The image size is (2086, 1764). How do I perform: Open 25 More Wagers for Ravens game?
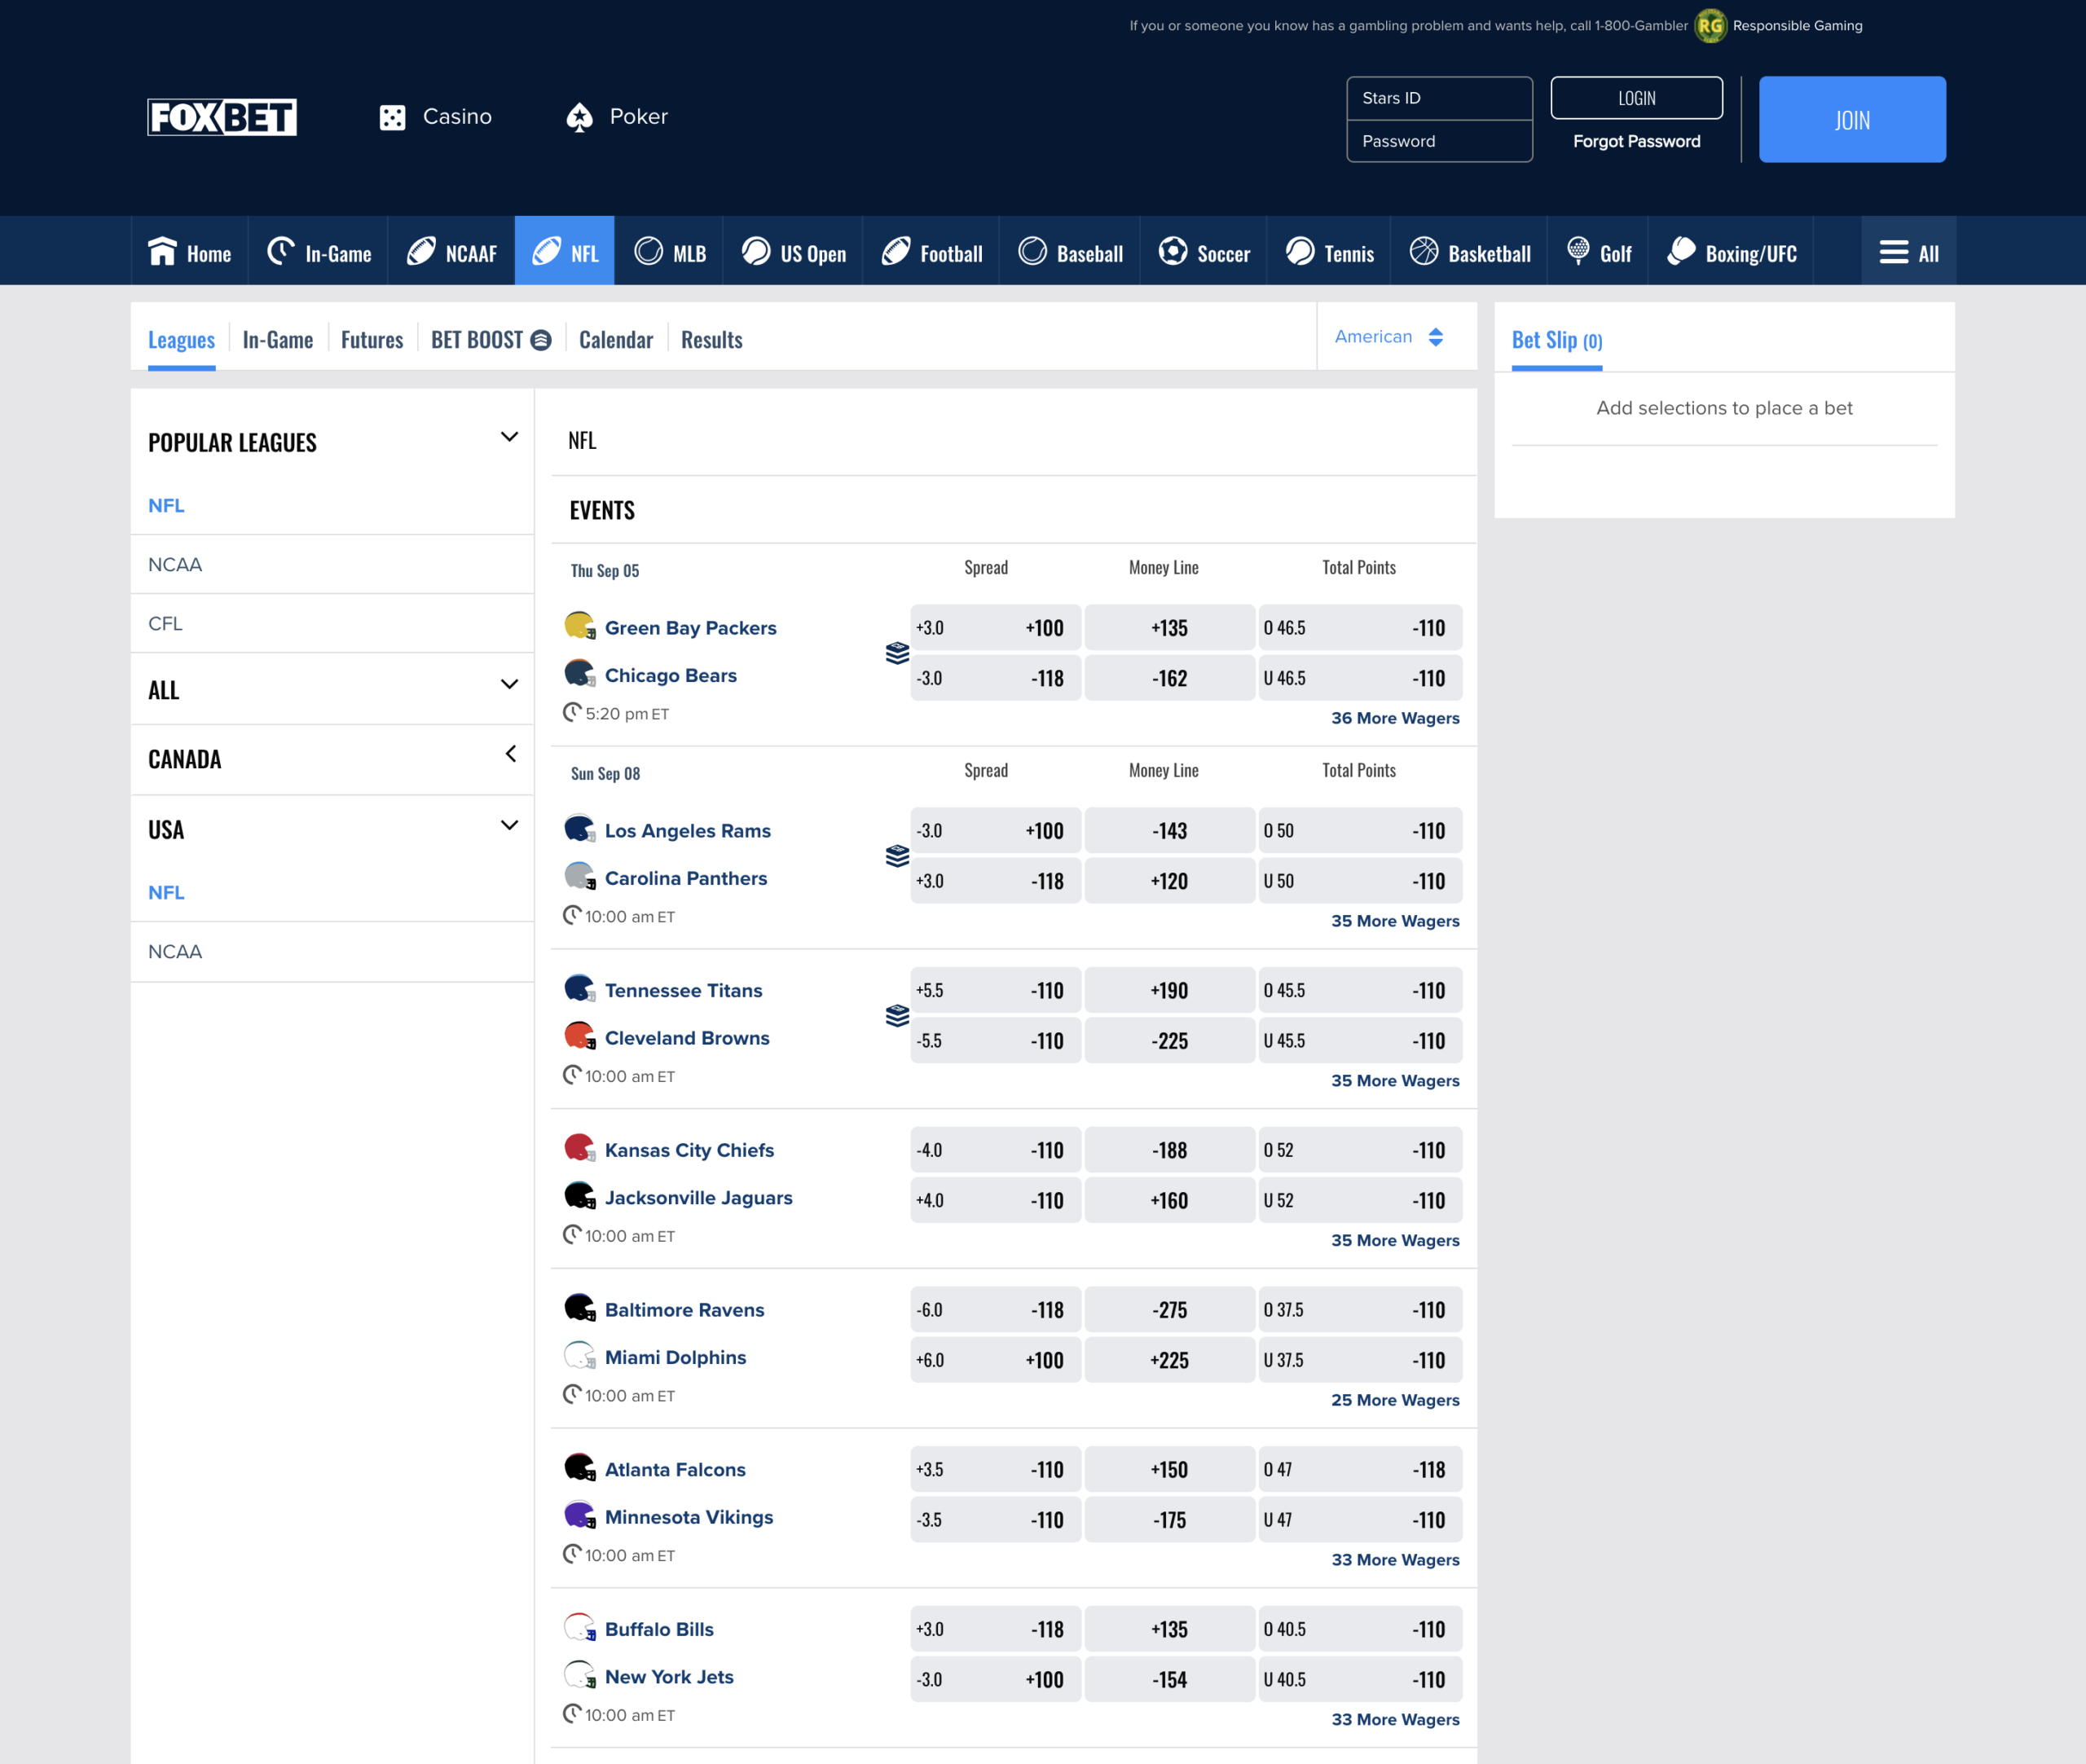pos(1395,1400)
